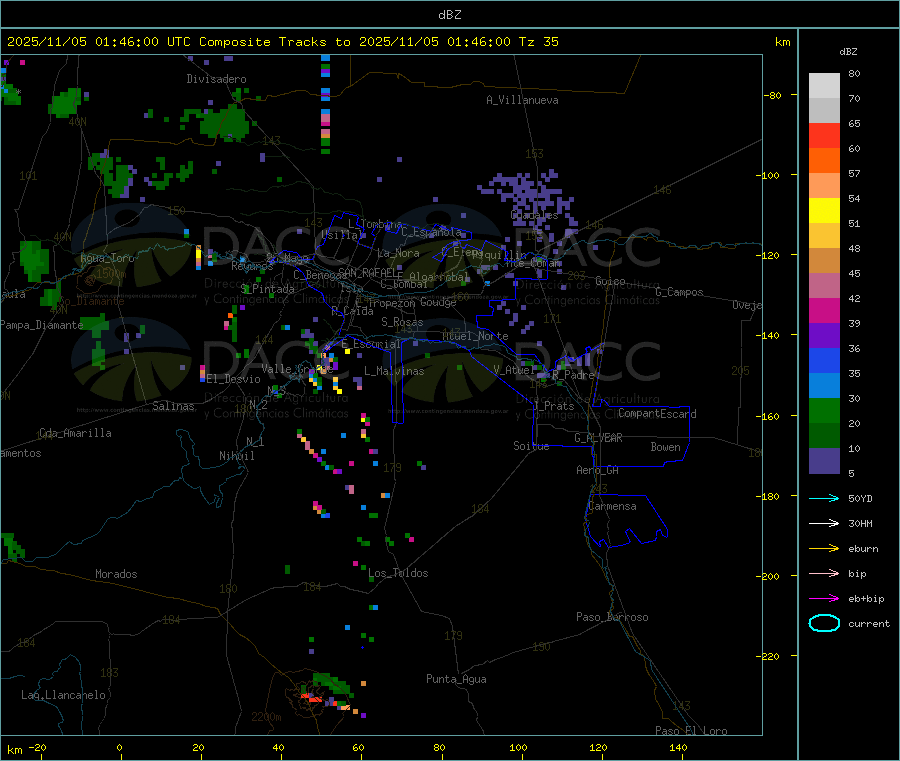Screen dimensions: 900x761
Task: Click the 'Cda_Amarilla' map label
Action: pyautogui.click(x=75, y=433)
